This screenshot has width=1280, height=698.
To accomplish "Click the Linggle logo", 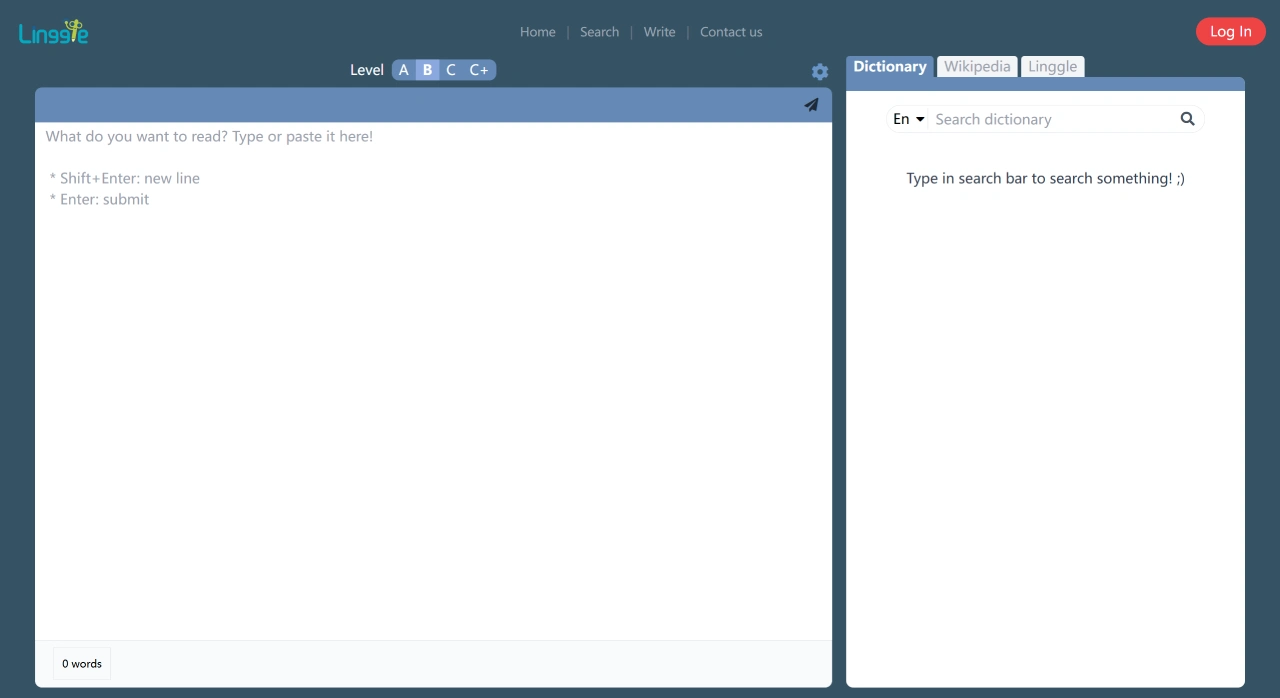I will (x=54, y=32).
